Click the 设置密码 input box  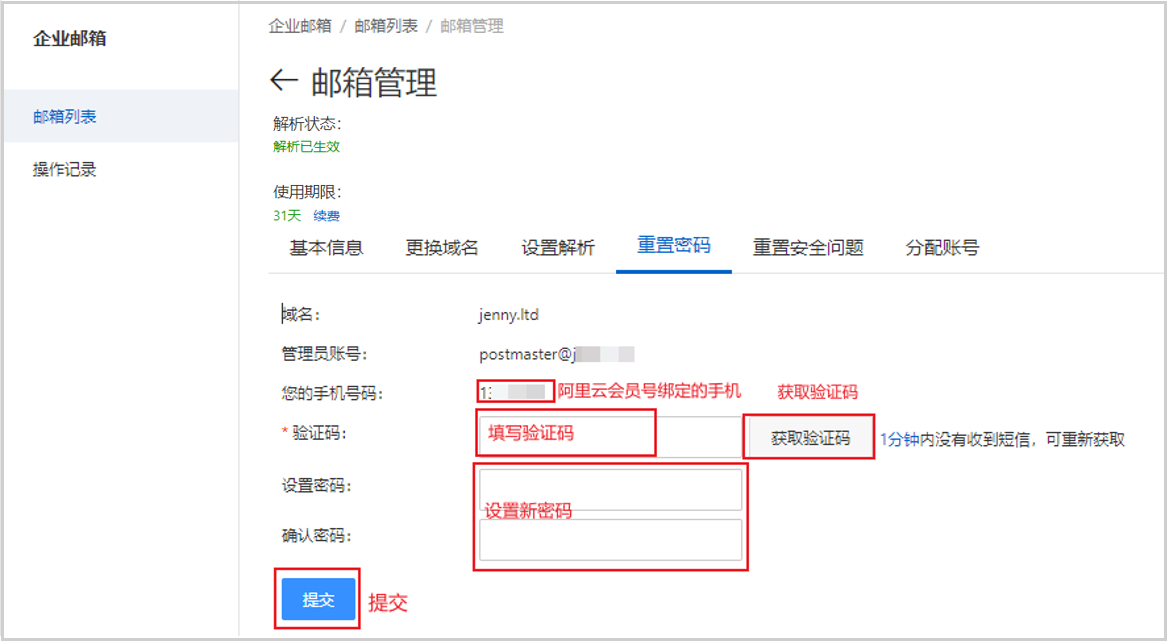pyautogui.click(x=610, y=489)
